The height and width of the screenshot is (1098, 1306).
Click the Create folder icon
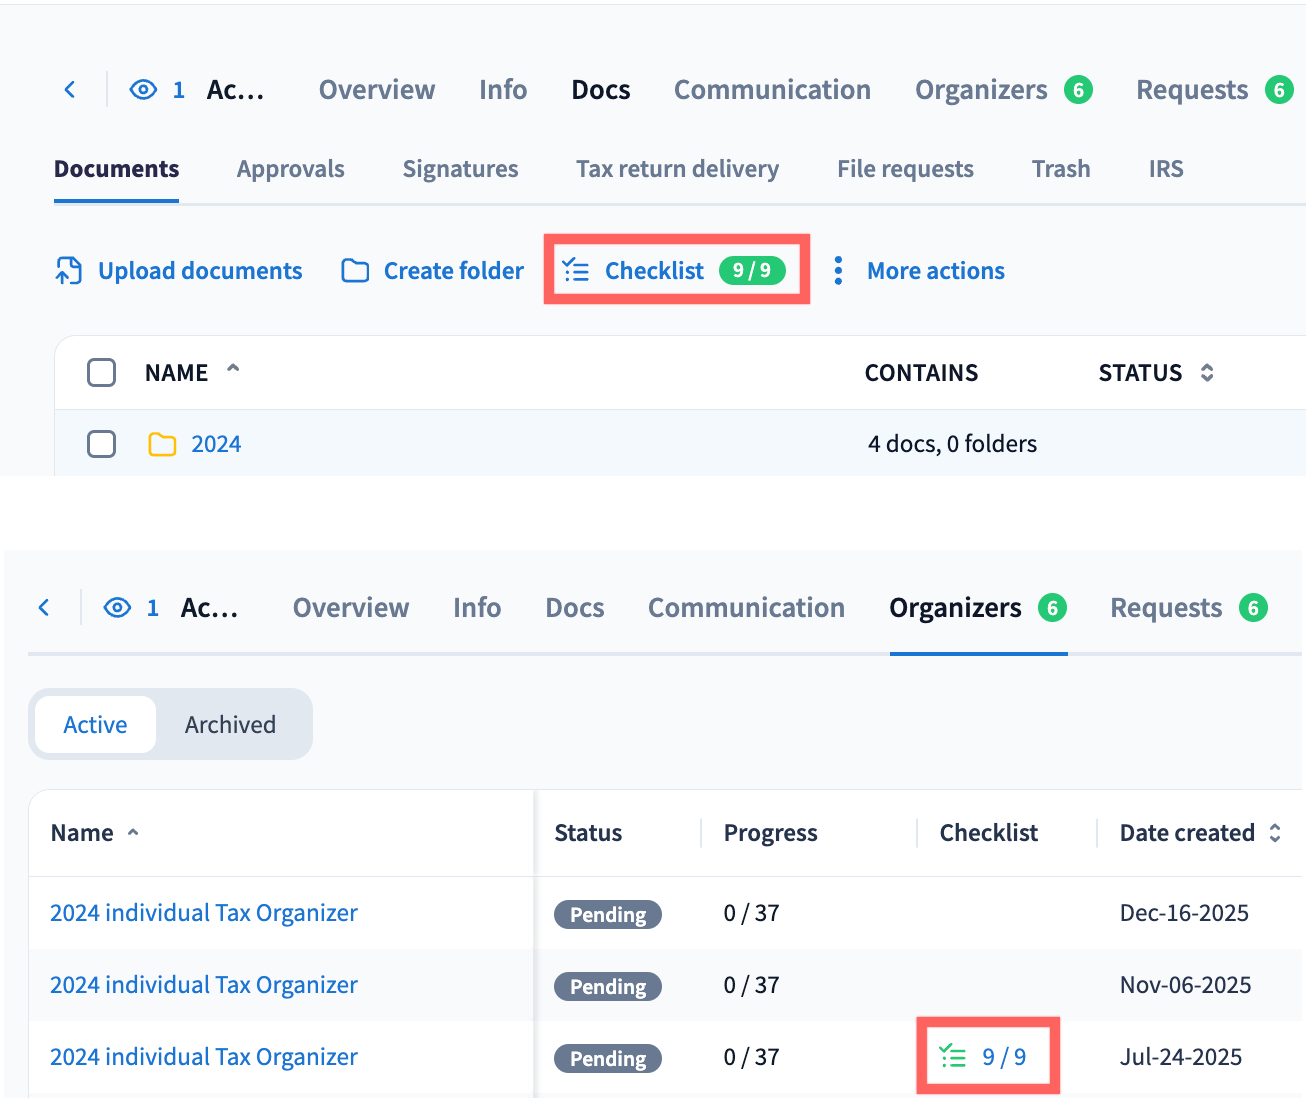tap(355, 271)
